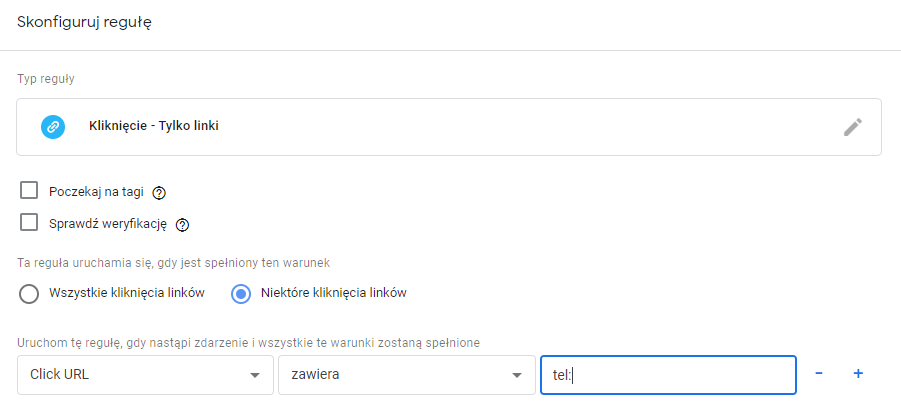The width and height of the screenshot is (901, 412).
Task: Add condition row with plus icon
Action: 858,374
